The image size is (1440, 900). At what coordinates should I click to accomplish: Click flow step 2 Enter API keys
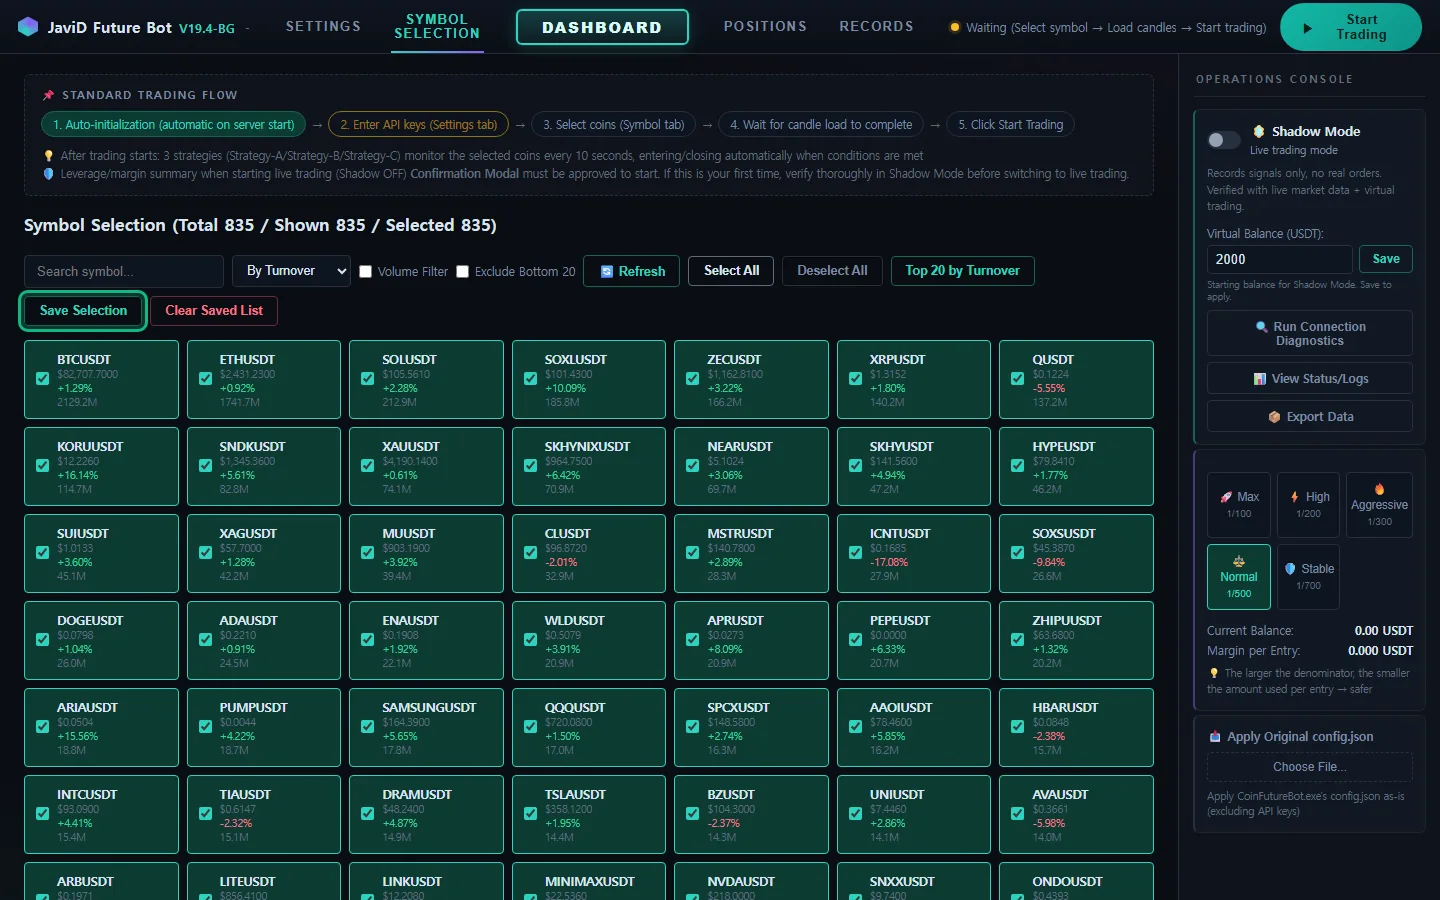pyautogui.click(x=418, y=125)
